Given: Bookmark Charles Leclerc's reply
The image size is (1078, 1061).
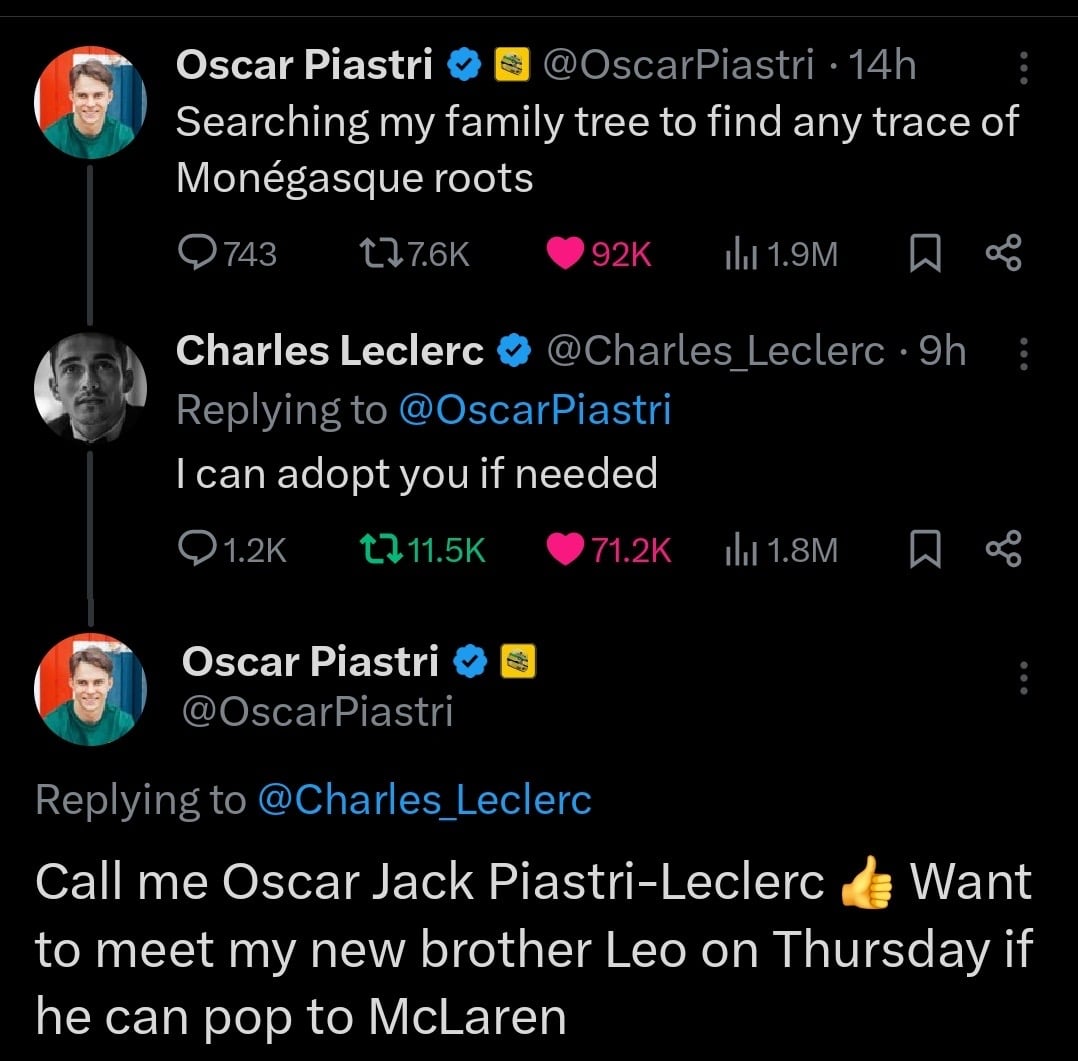Looking at the screenshot, I should coord(925,549).
